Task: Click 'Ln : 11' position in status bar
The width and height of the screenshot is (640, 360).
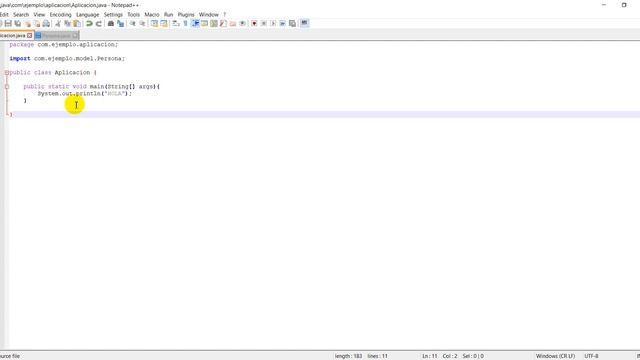Action: pyautogui.click(x=429, y=356)
